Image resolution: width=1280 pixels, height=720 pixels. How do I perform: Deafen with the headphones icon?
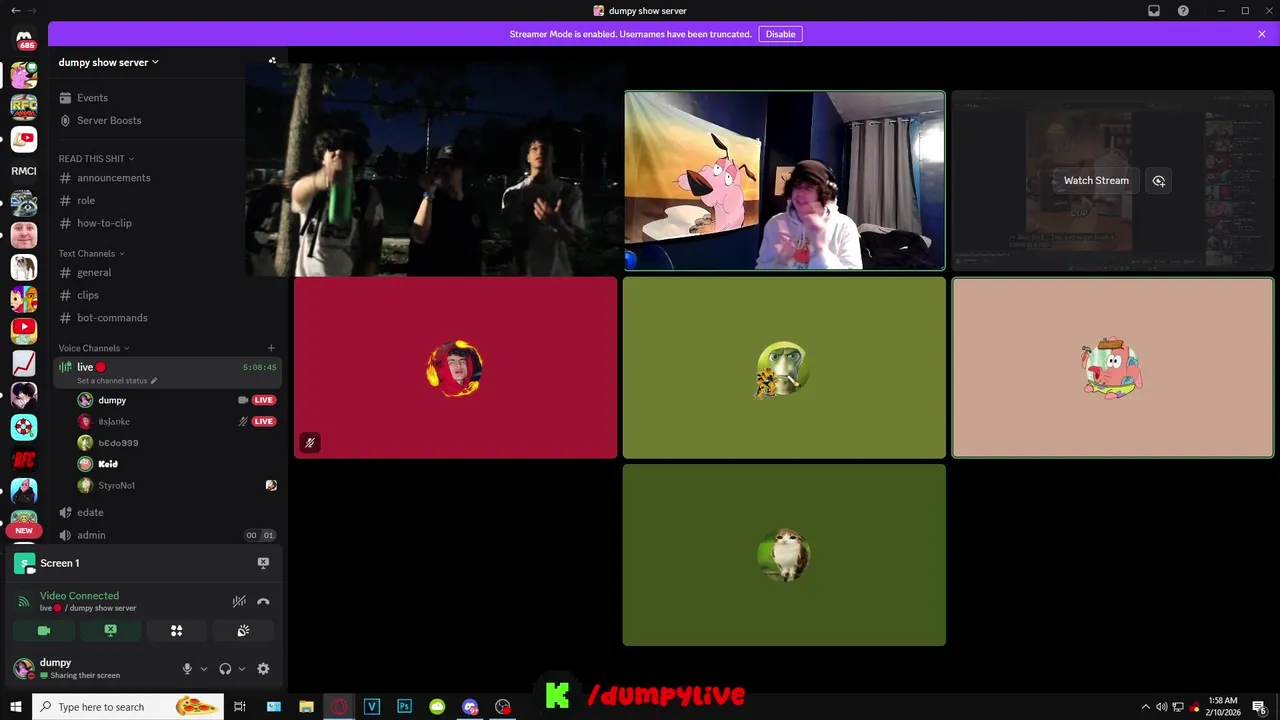tap(225, 669)
